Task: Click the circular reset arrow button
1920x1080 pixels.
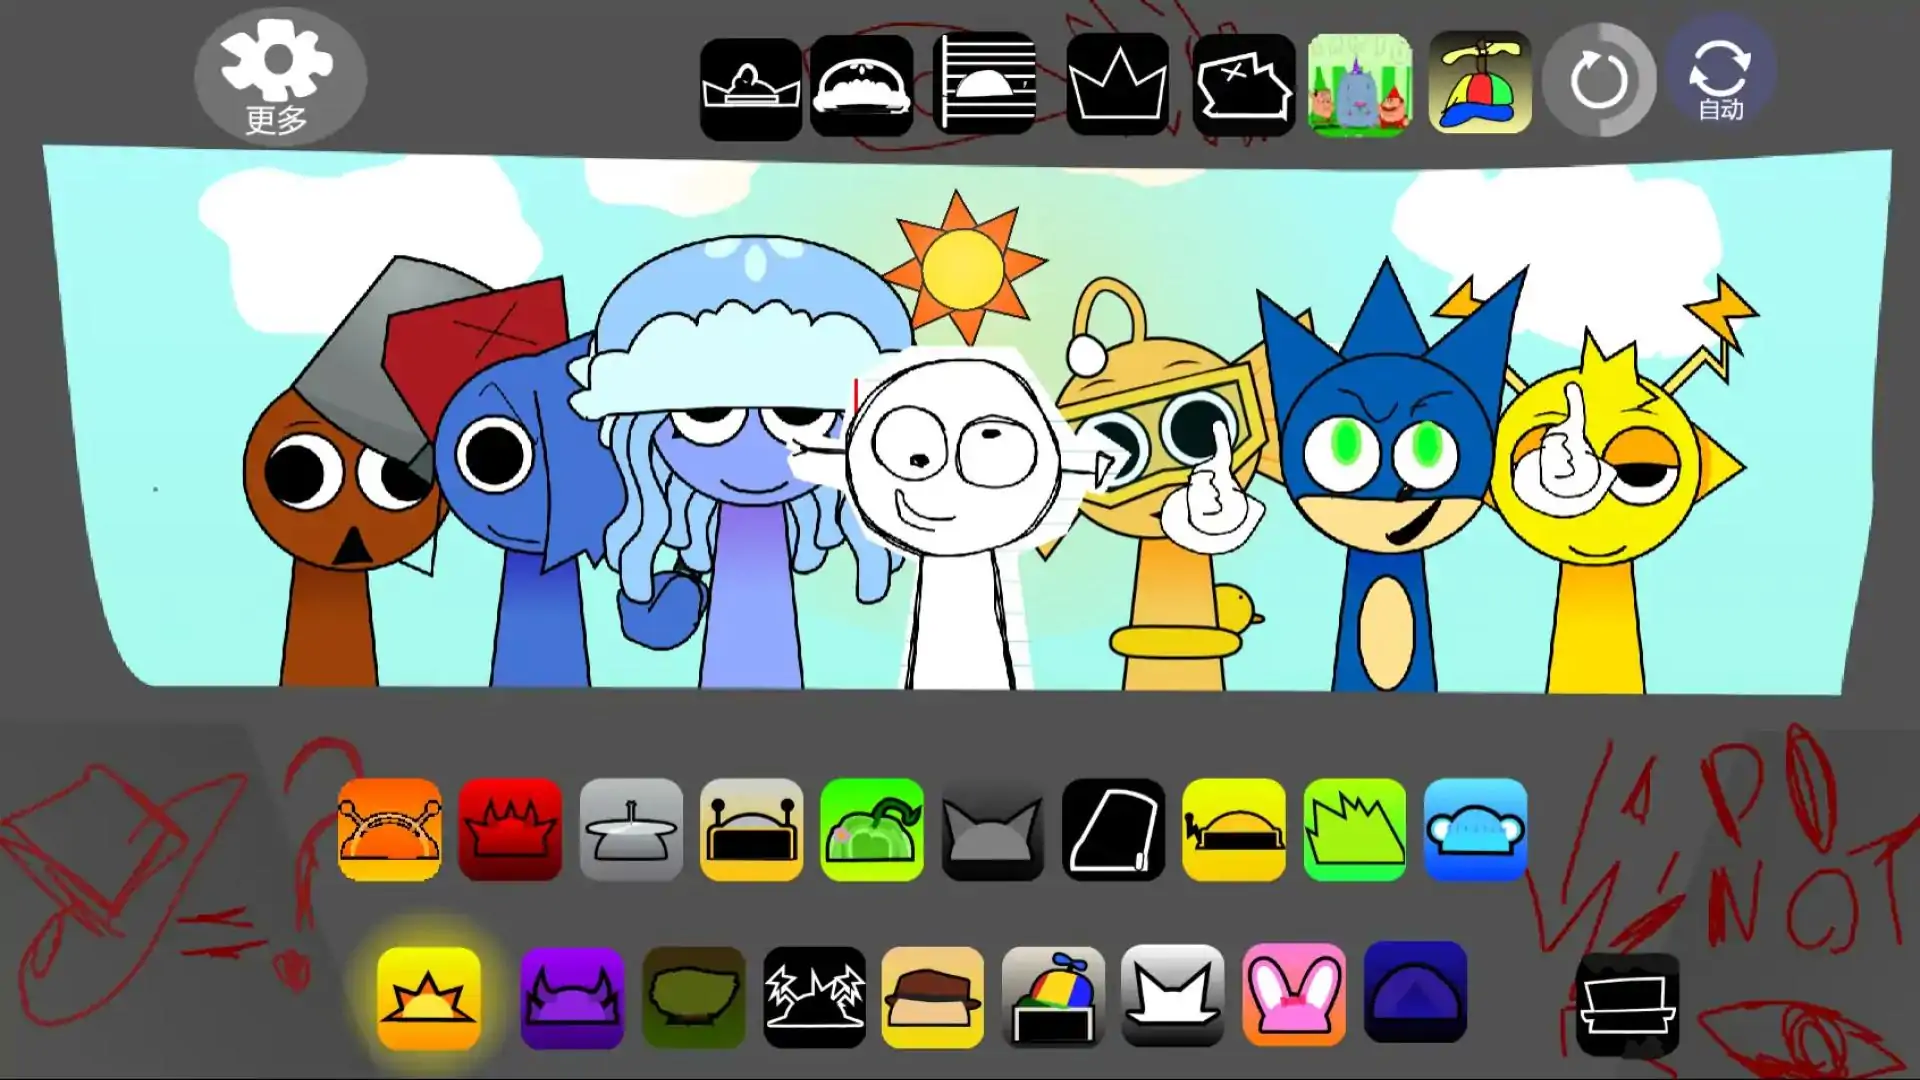Action: 1599,79
